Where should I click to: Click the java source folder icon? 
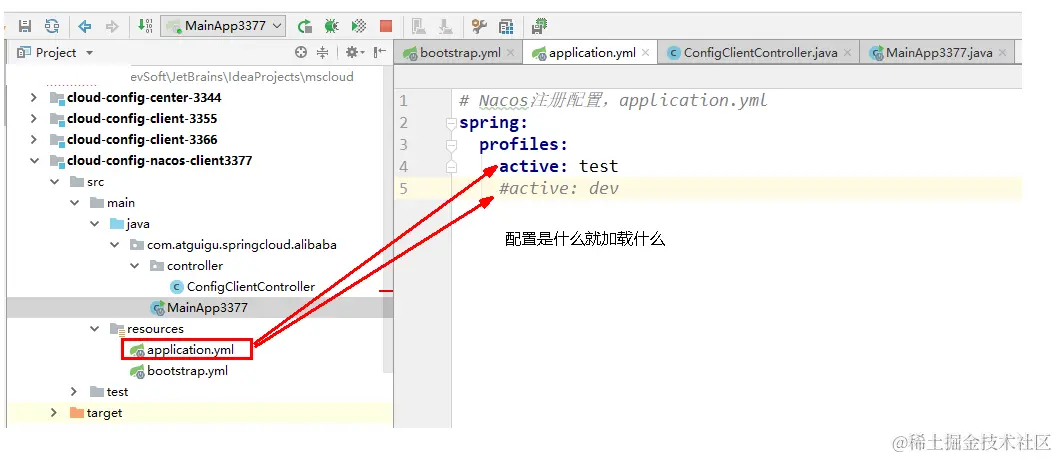[116, 223]
